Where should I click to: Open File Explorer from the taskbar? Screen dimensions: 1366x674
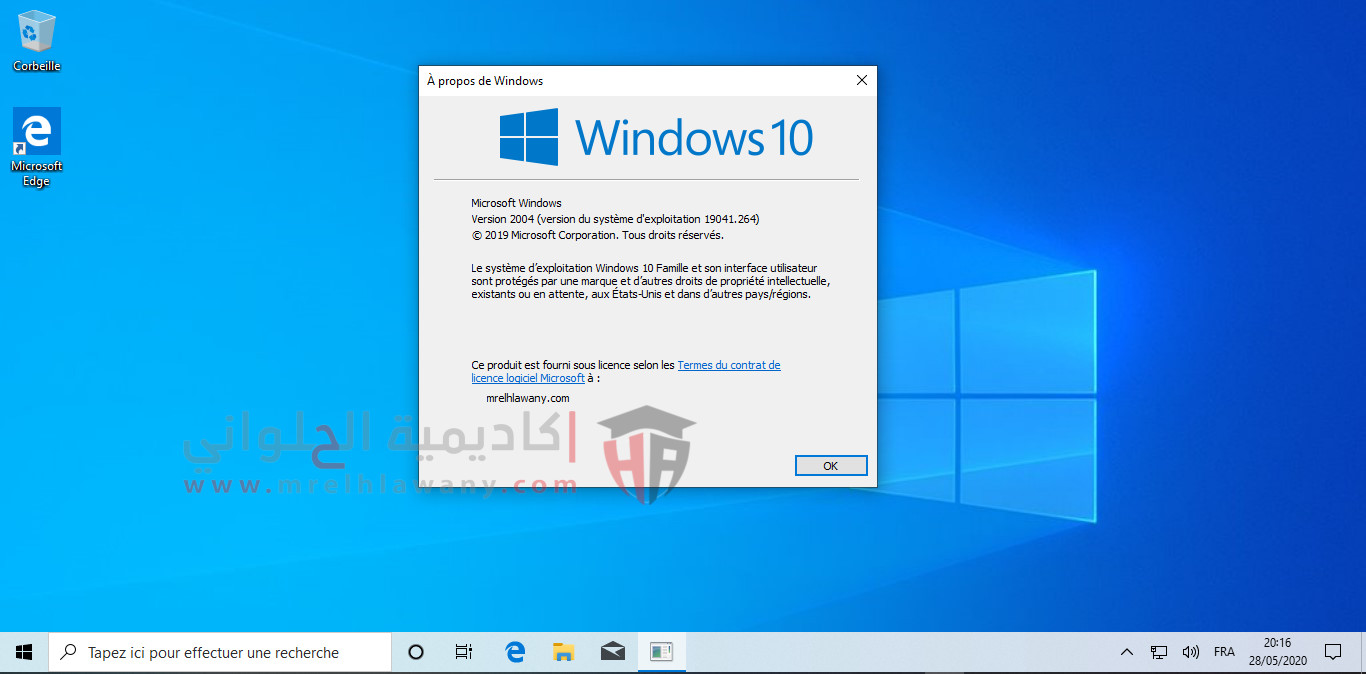(x=564, y=652)
